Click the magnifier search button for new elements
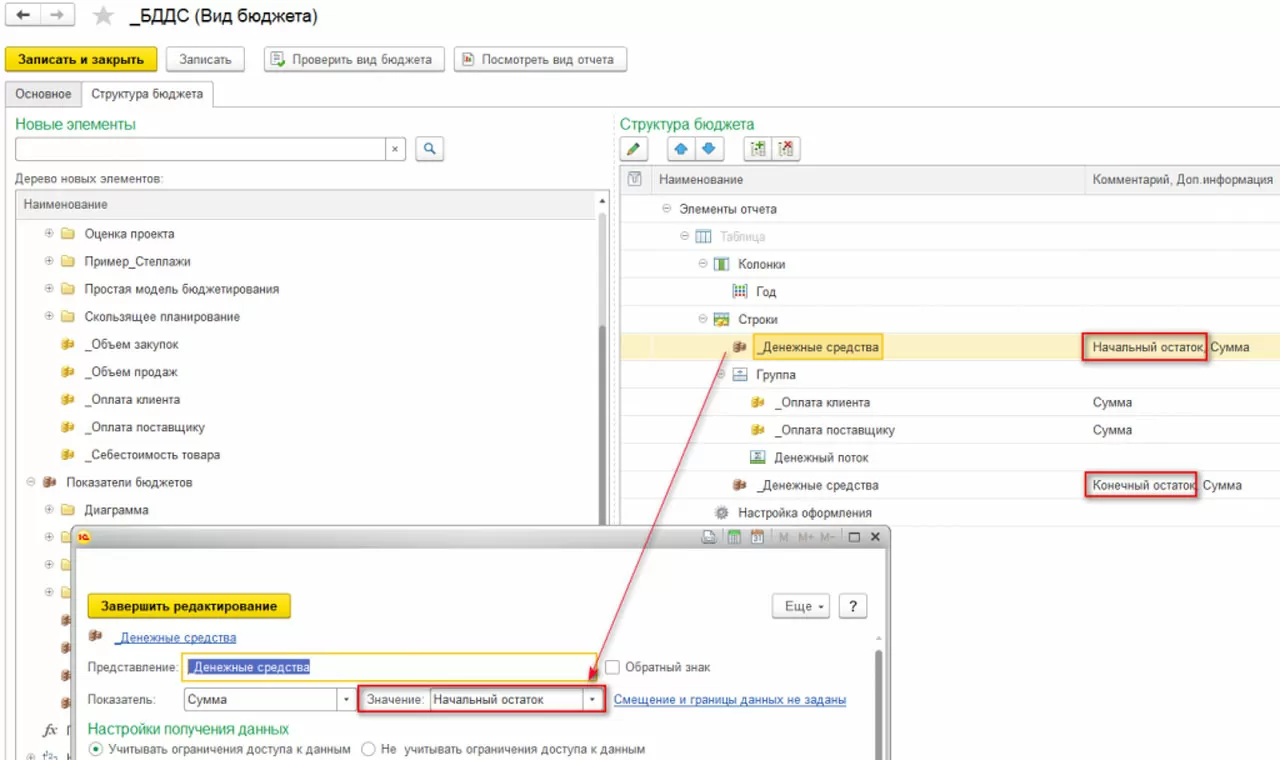 (x=429, y=149)
